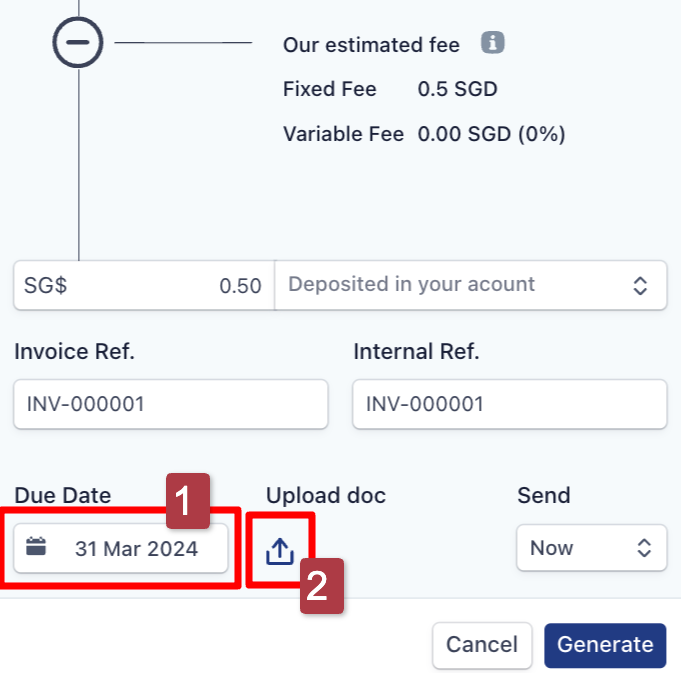681x673 pixels.
Task: Click the info icon beside estimated fee
Action: point(492,43)
